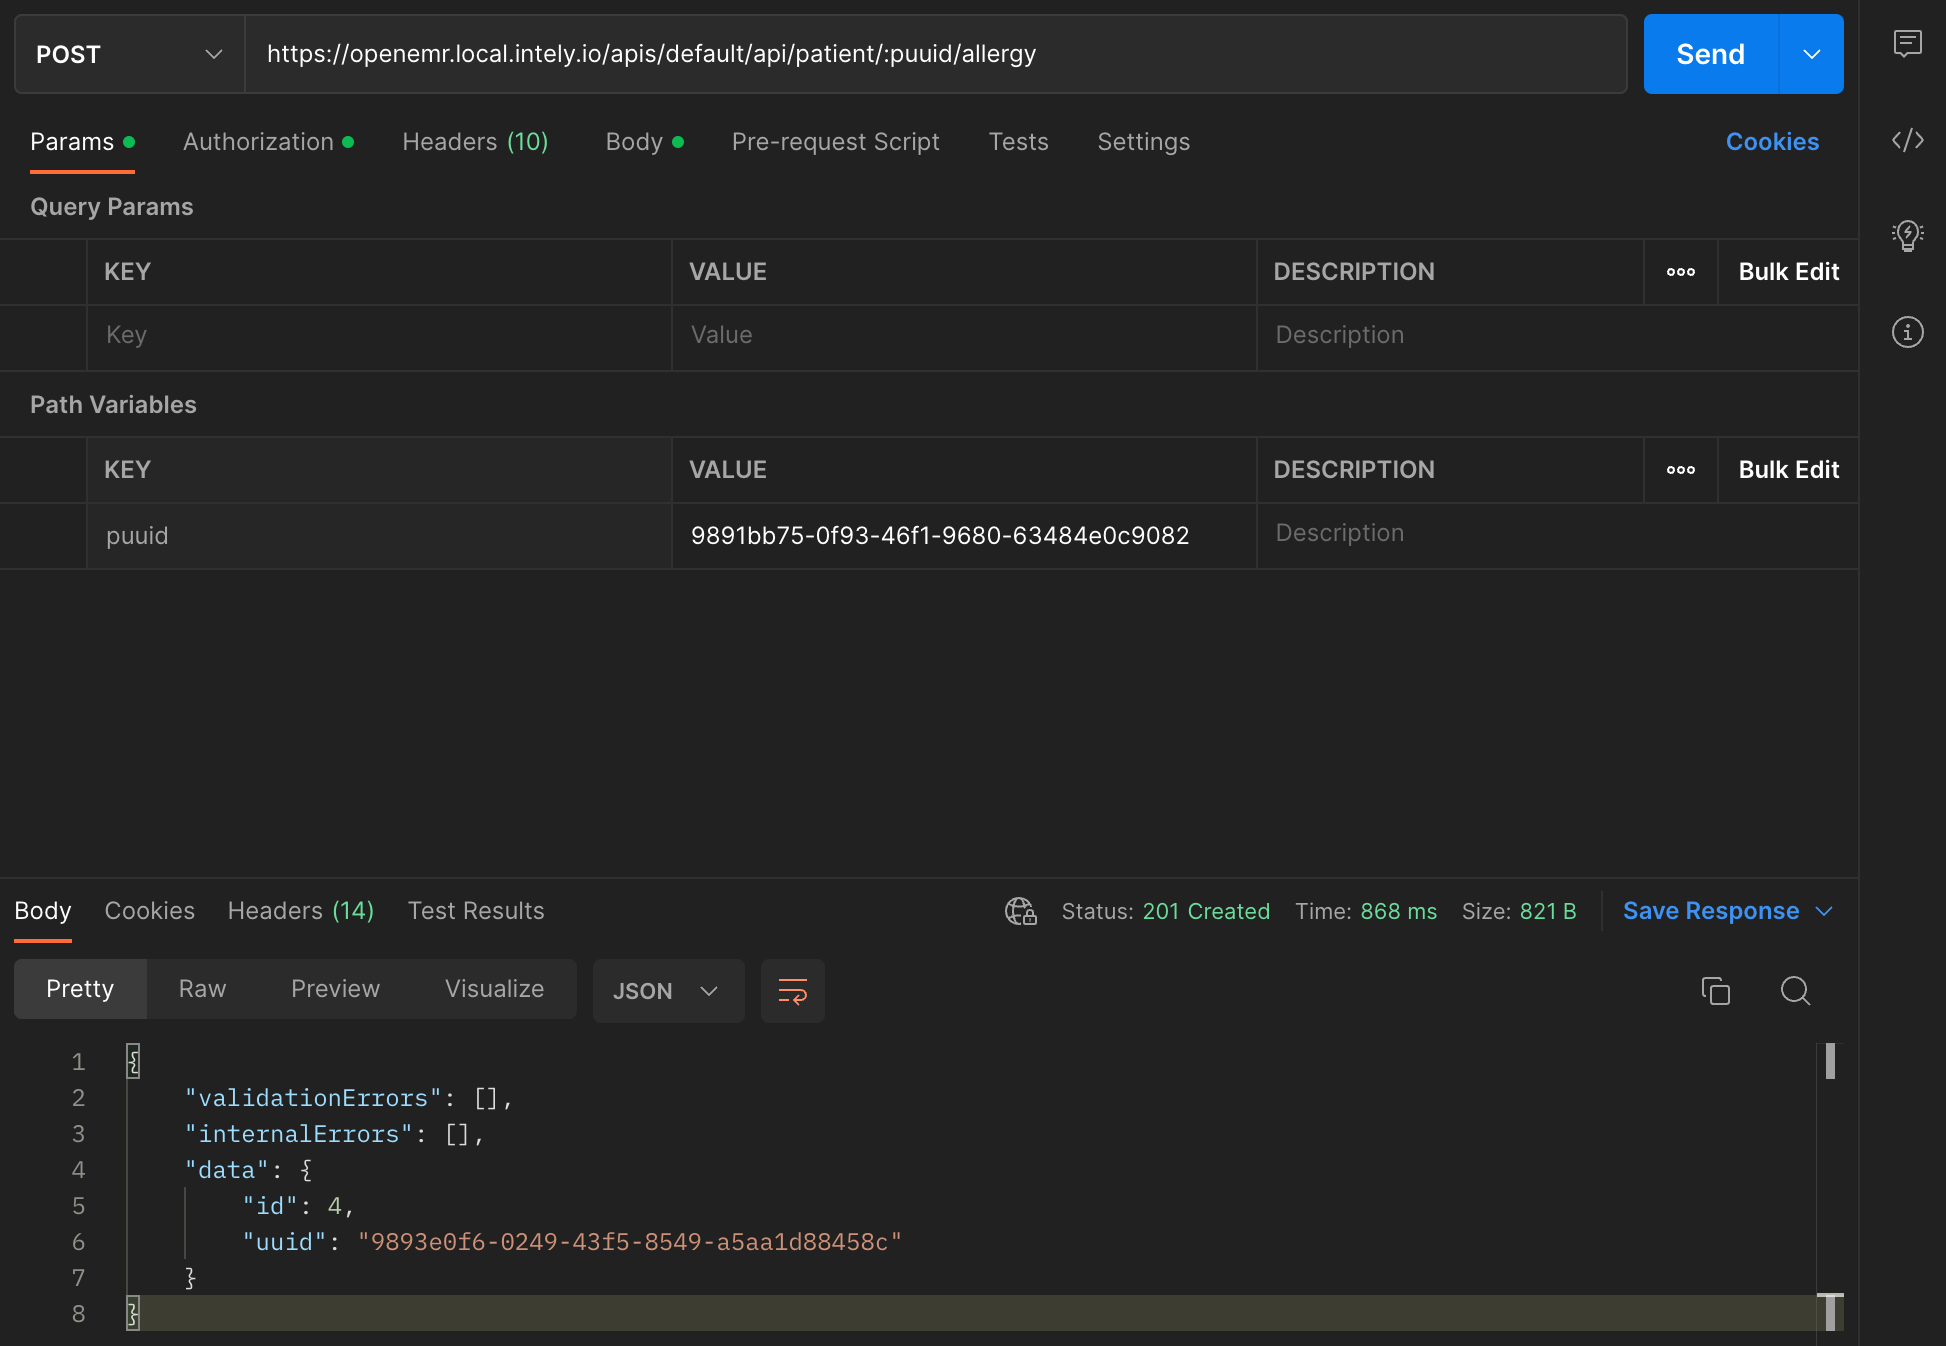Click the network security padlock status icon
This screenshot has height=1346, width=1946.
(x=1020, y=911)
